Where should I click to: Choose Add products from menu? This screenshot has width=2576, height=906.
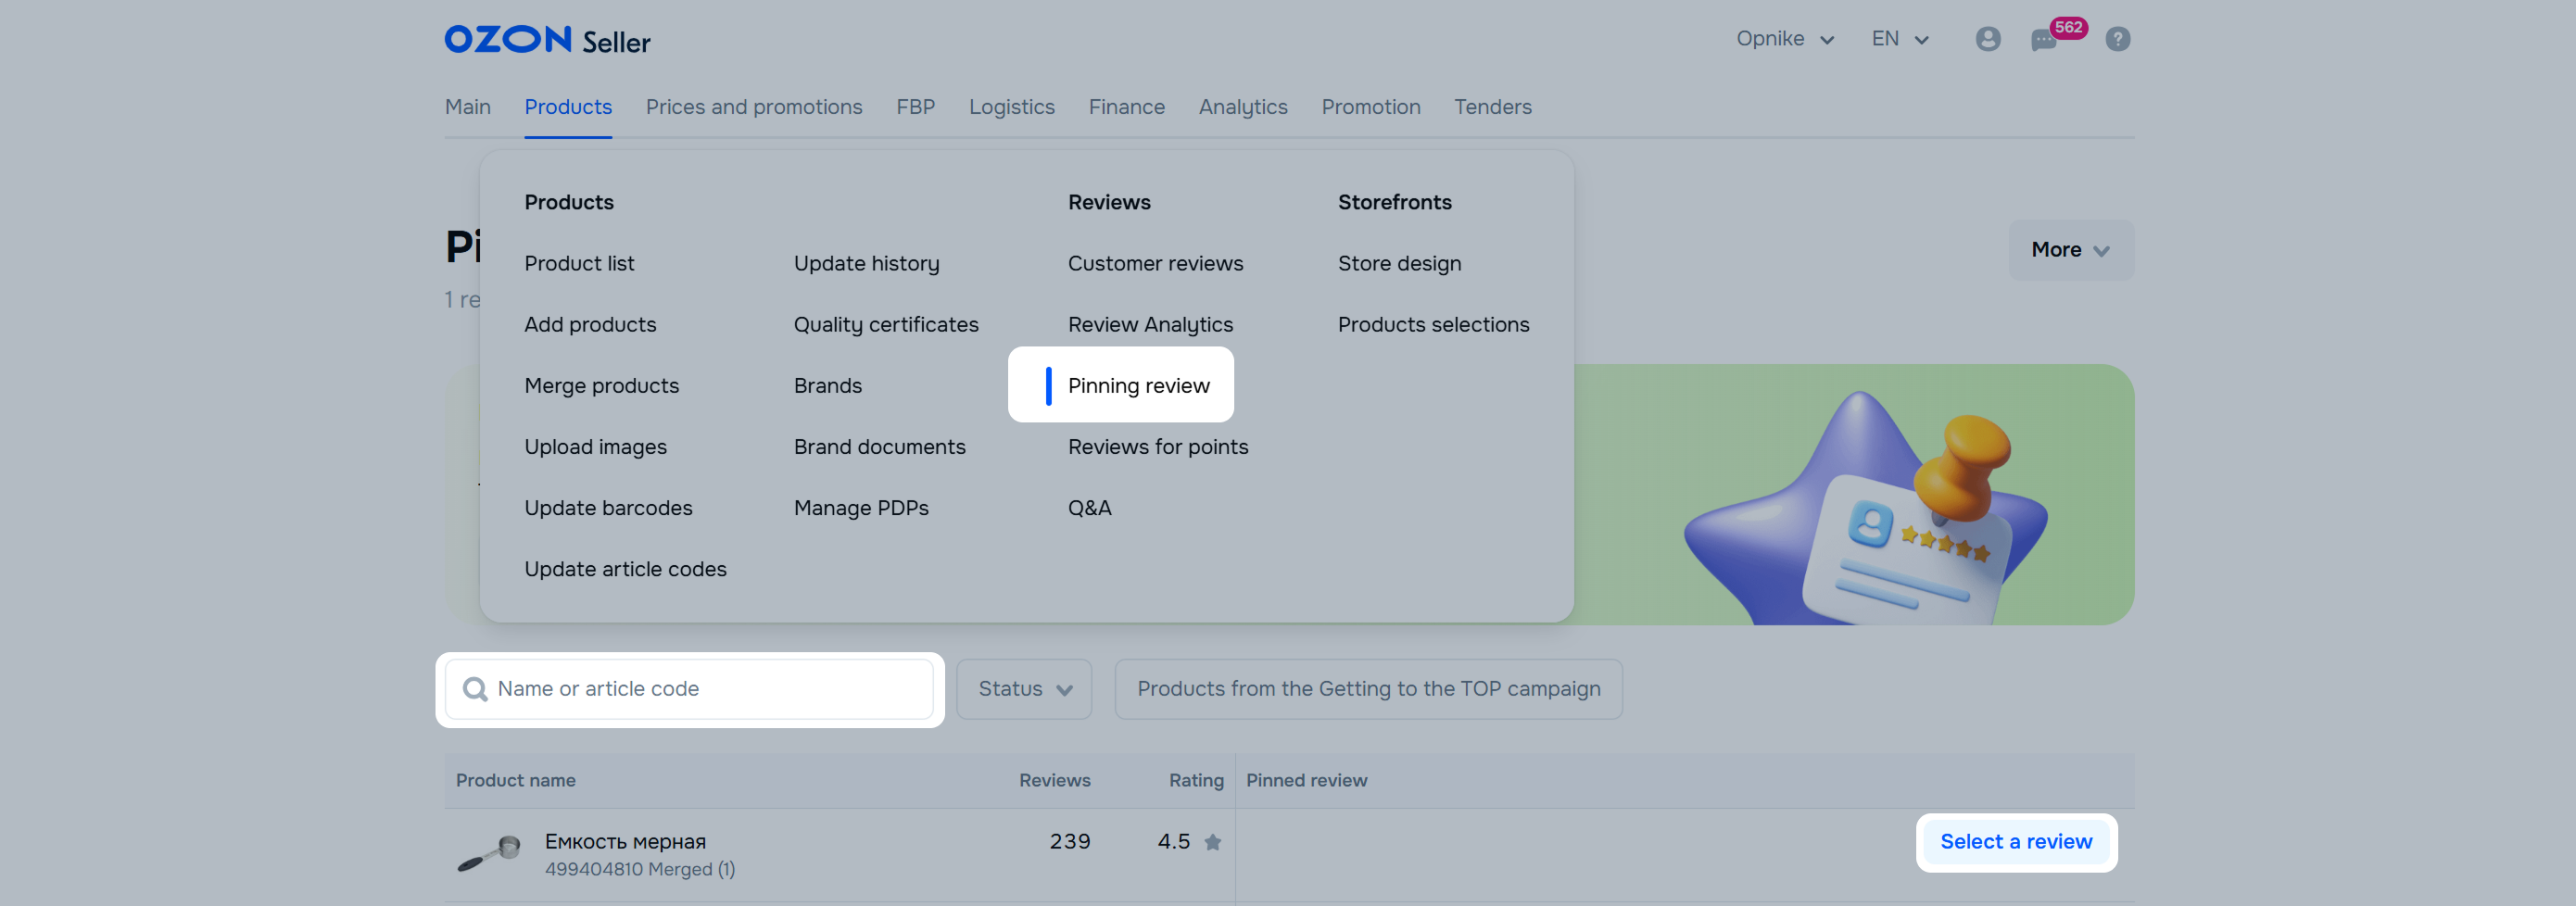click(x=590, y=325)
